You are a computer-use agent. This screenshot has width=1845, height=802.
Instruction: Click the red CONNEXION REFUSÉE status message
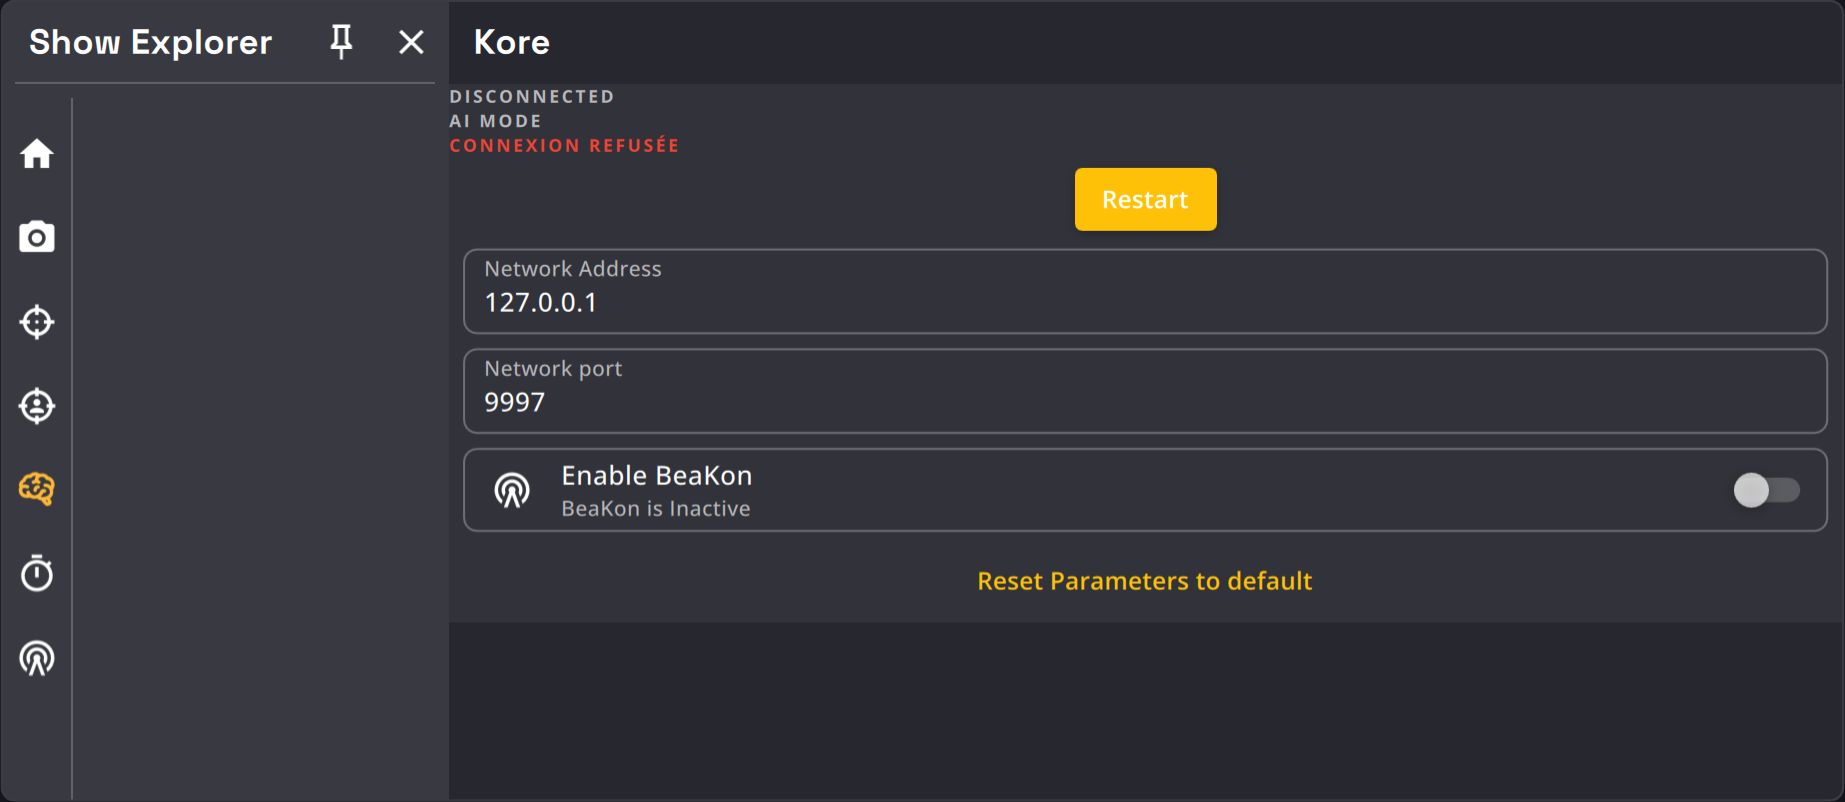(564, 146)
